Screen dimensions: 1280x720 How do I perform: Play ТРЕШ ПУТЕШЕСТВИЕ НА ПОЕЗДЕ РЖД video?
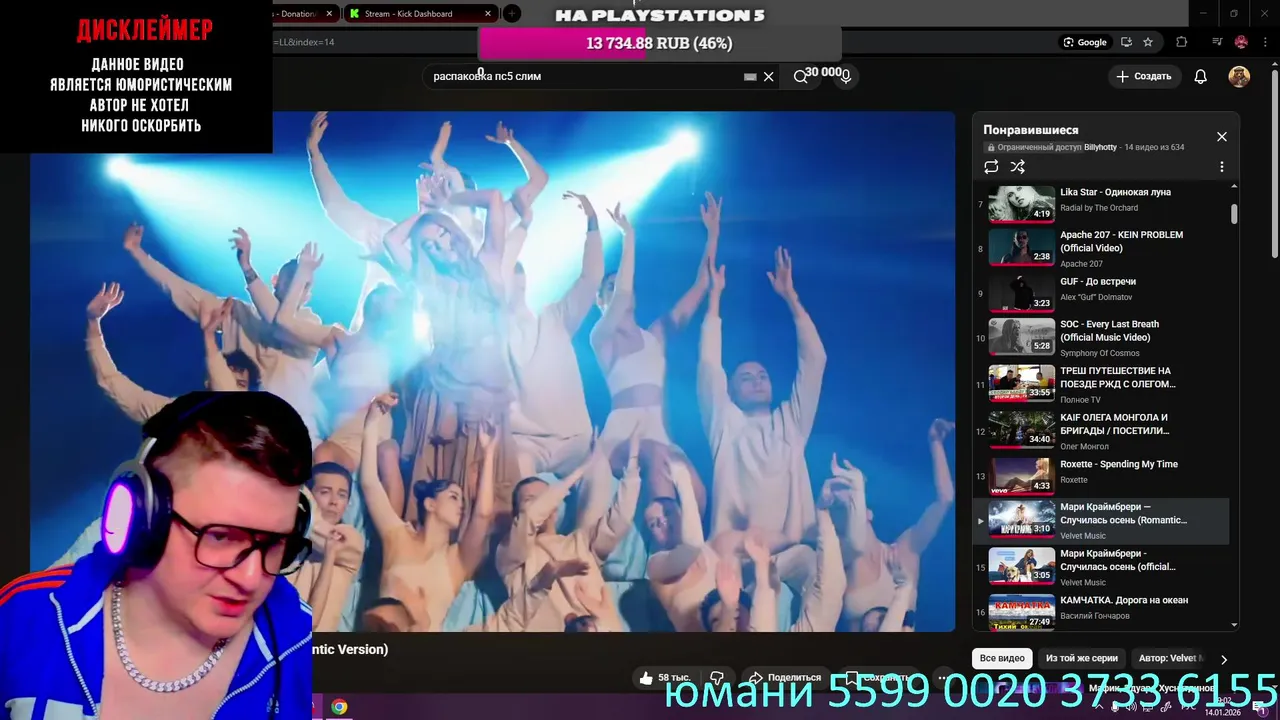1118,377
